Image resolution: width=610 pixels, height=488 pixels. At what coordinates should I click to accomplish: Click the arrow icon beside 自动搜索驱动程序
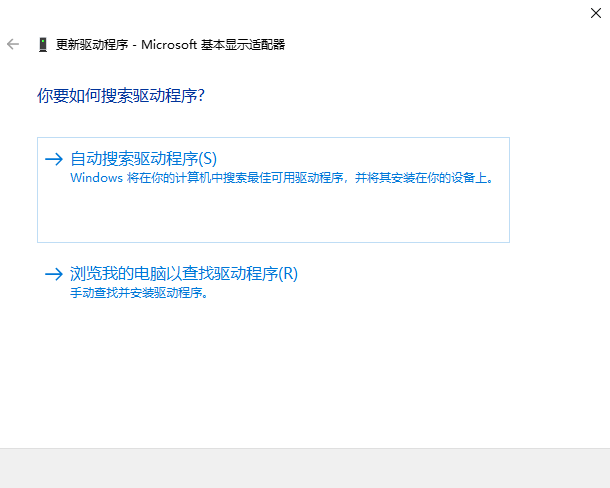(x=54, y=158)
